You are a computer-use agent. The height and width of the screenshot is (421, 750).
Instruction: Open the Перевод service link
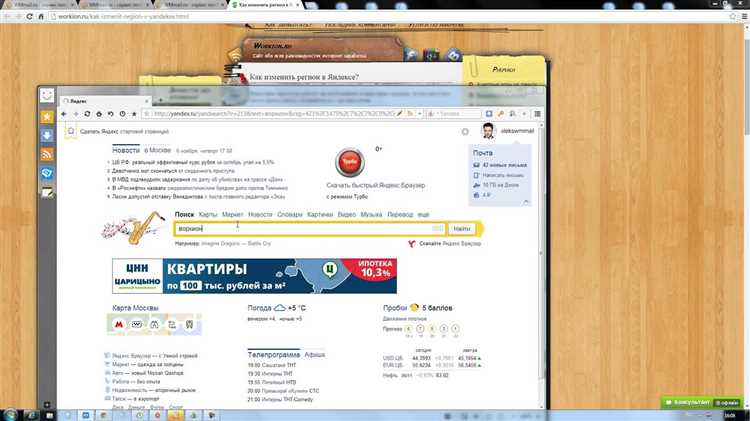click(x=400, y=214)
